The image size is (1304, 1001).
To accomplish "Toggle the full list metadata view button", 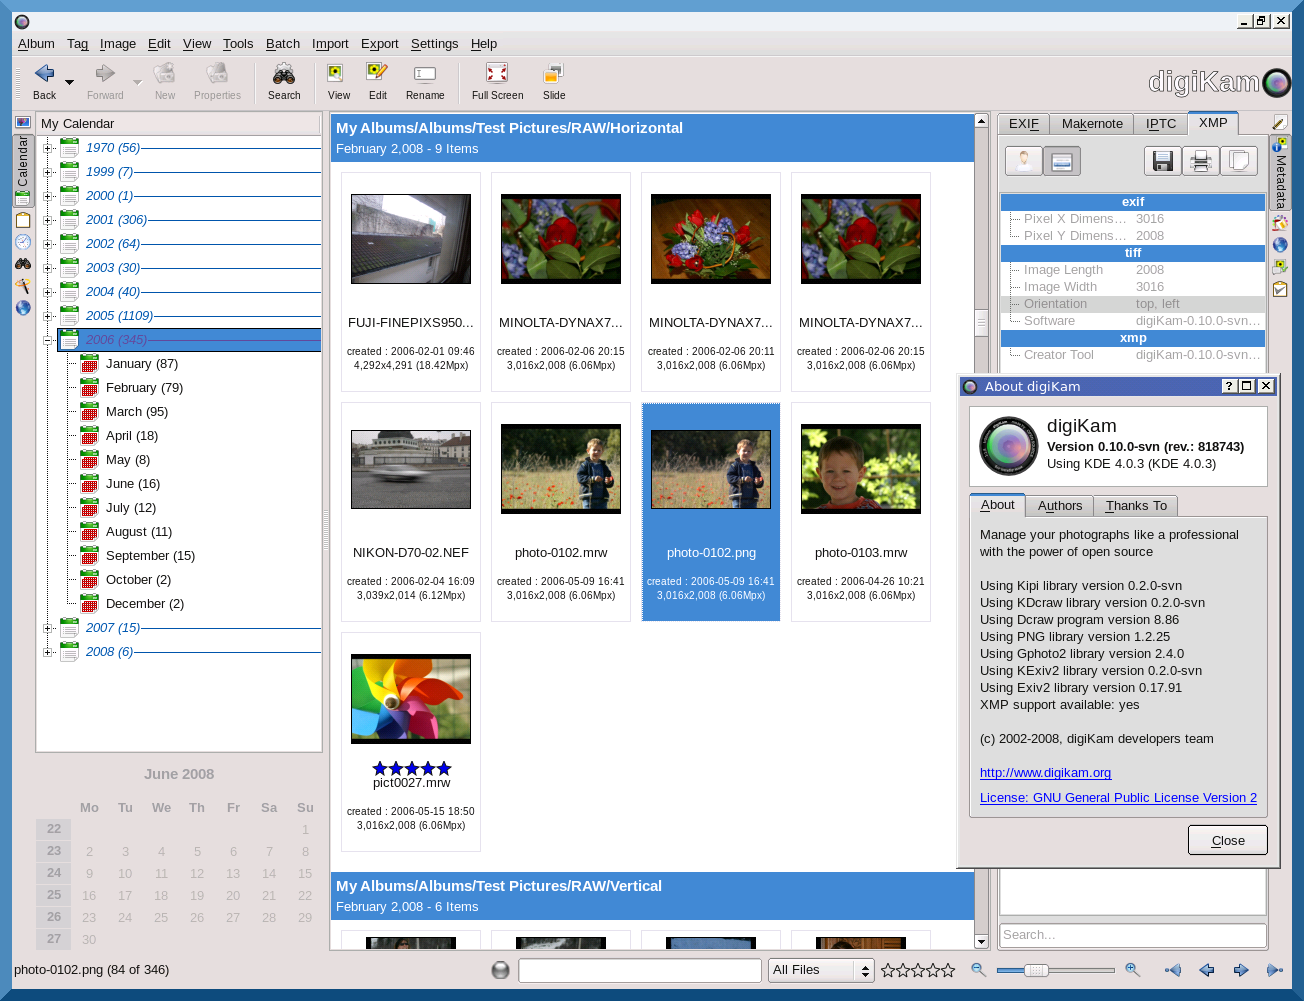I will 1062,161.
